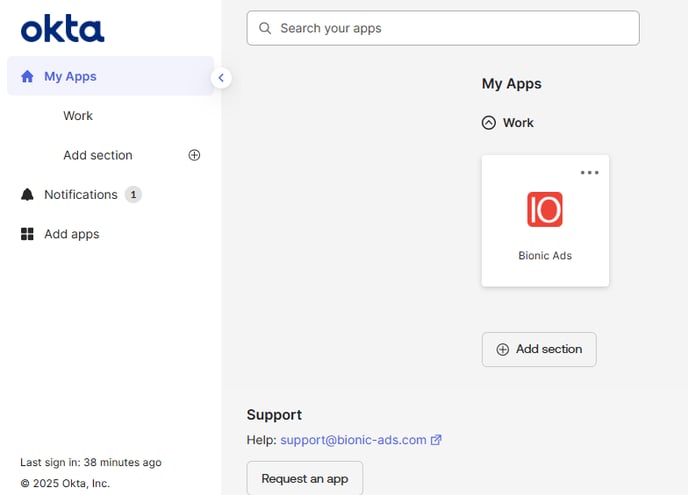Select the Work section in the sidebar
The width and height of the screenshot is (688, 495).
[78, 116]
